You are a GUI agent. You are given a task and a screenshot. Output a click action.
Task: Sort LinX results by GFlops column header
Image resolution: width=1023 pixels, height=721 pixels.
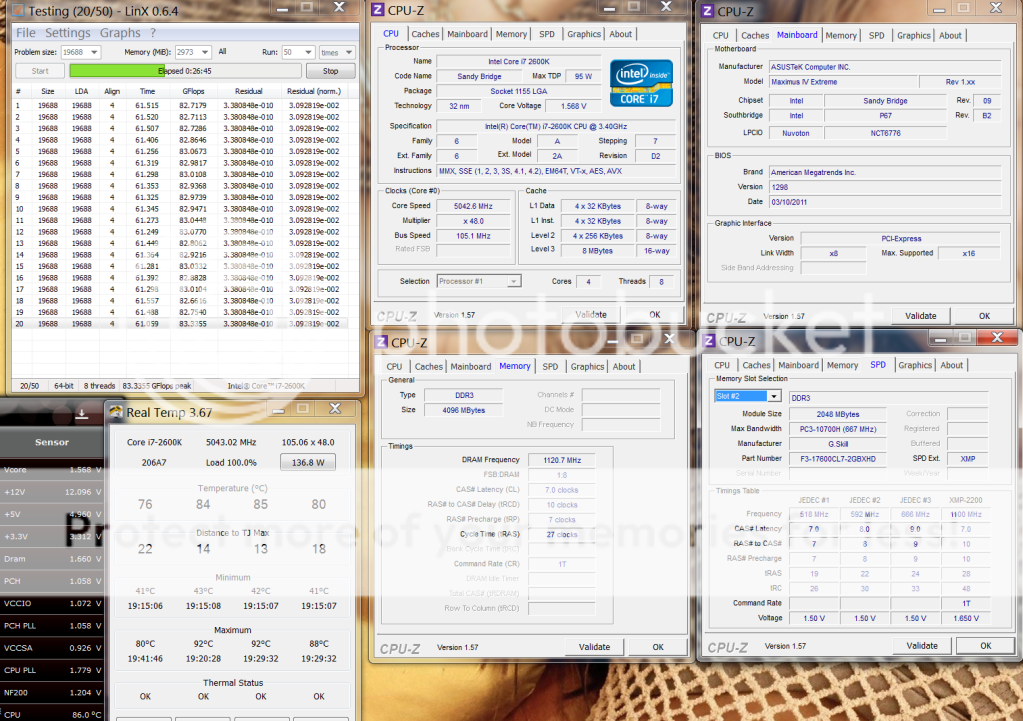coord(193,91)
